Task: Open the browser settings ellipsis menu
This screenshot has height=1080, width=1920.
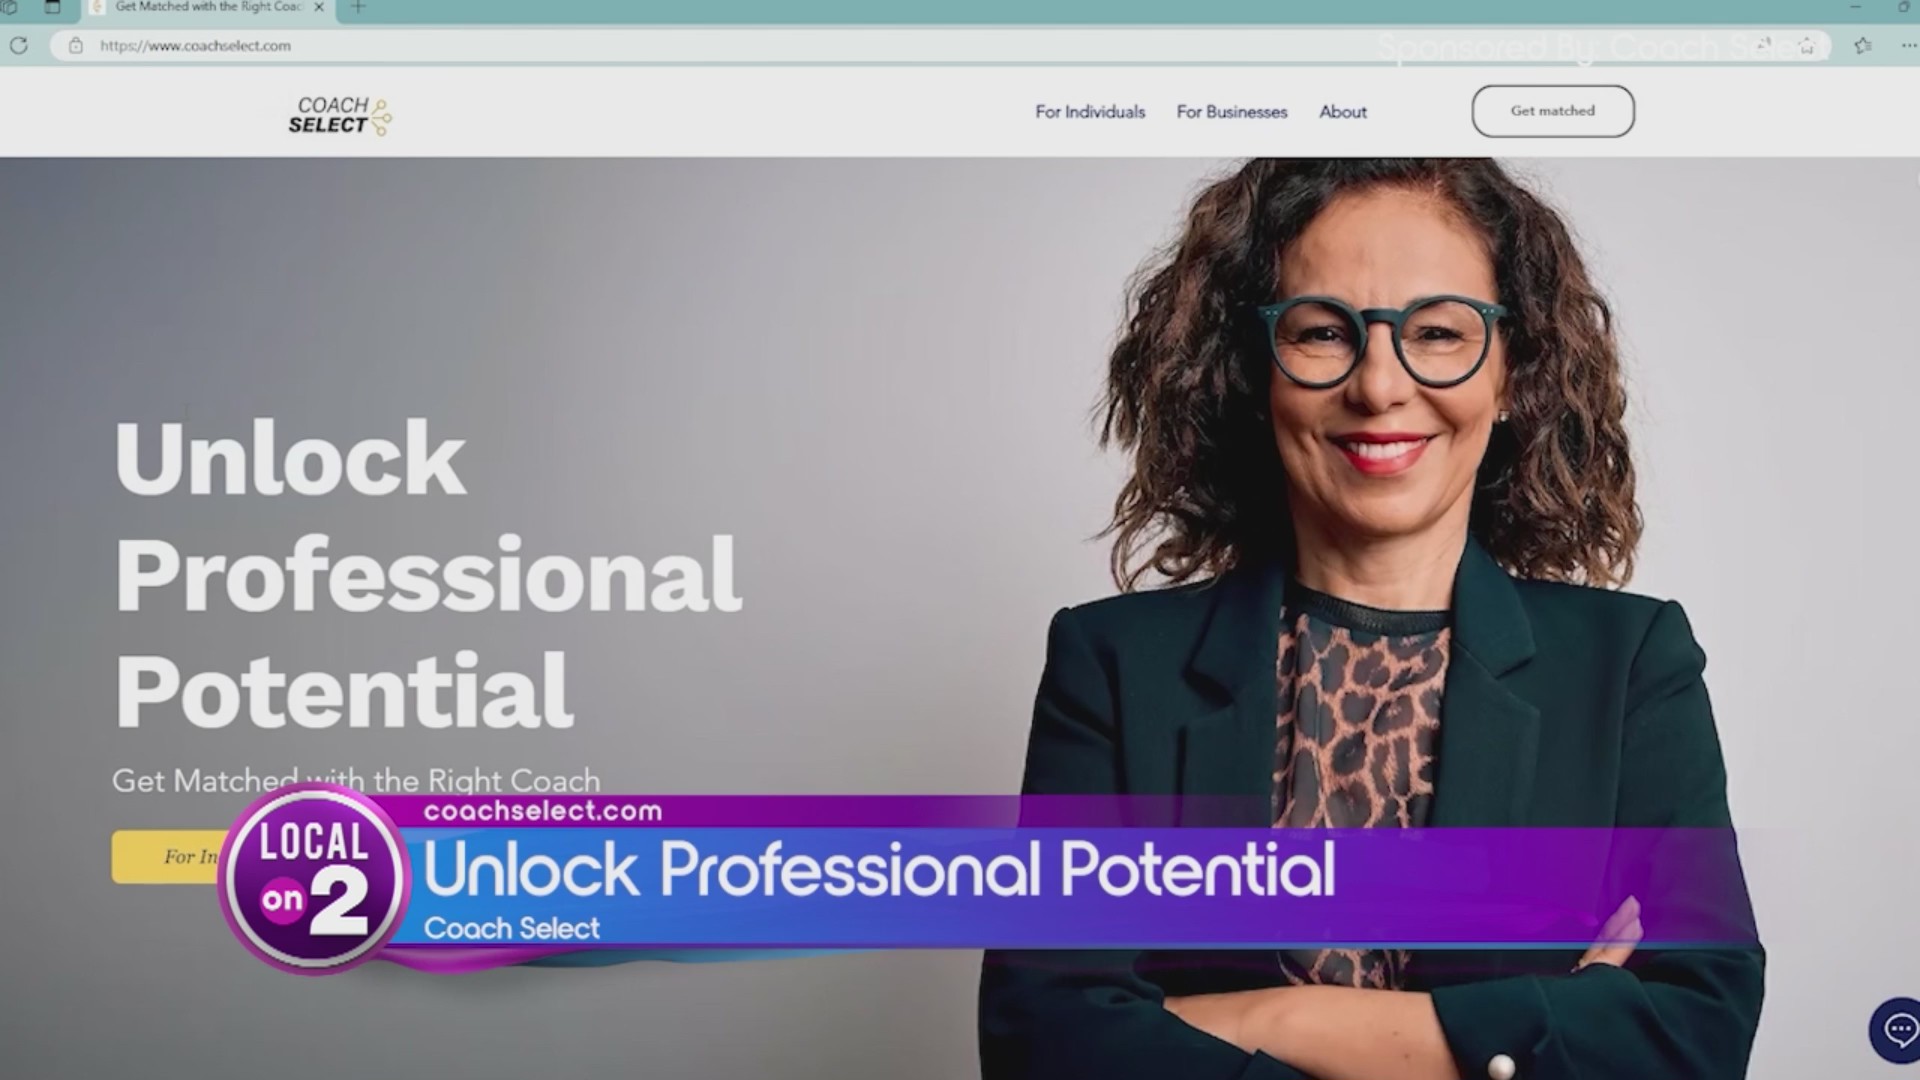Action: 1908,45
